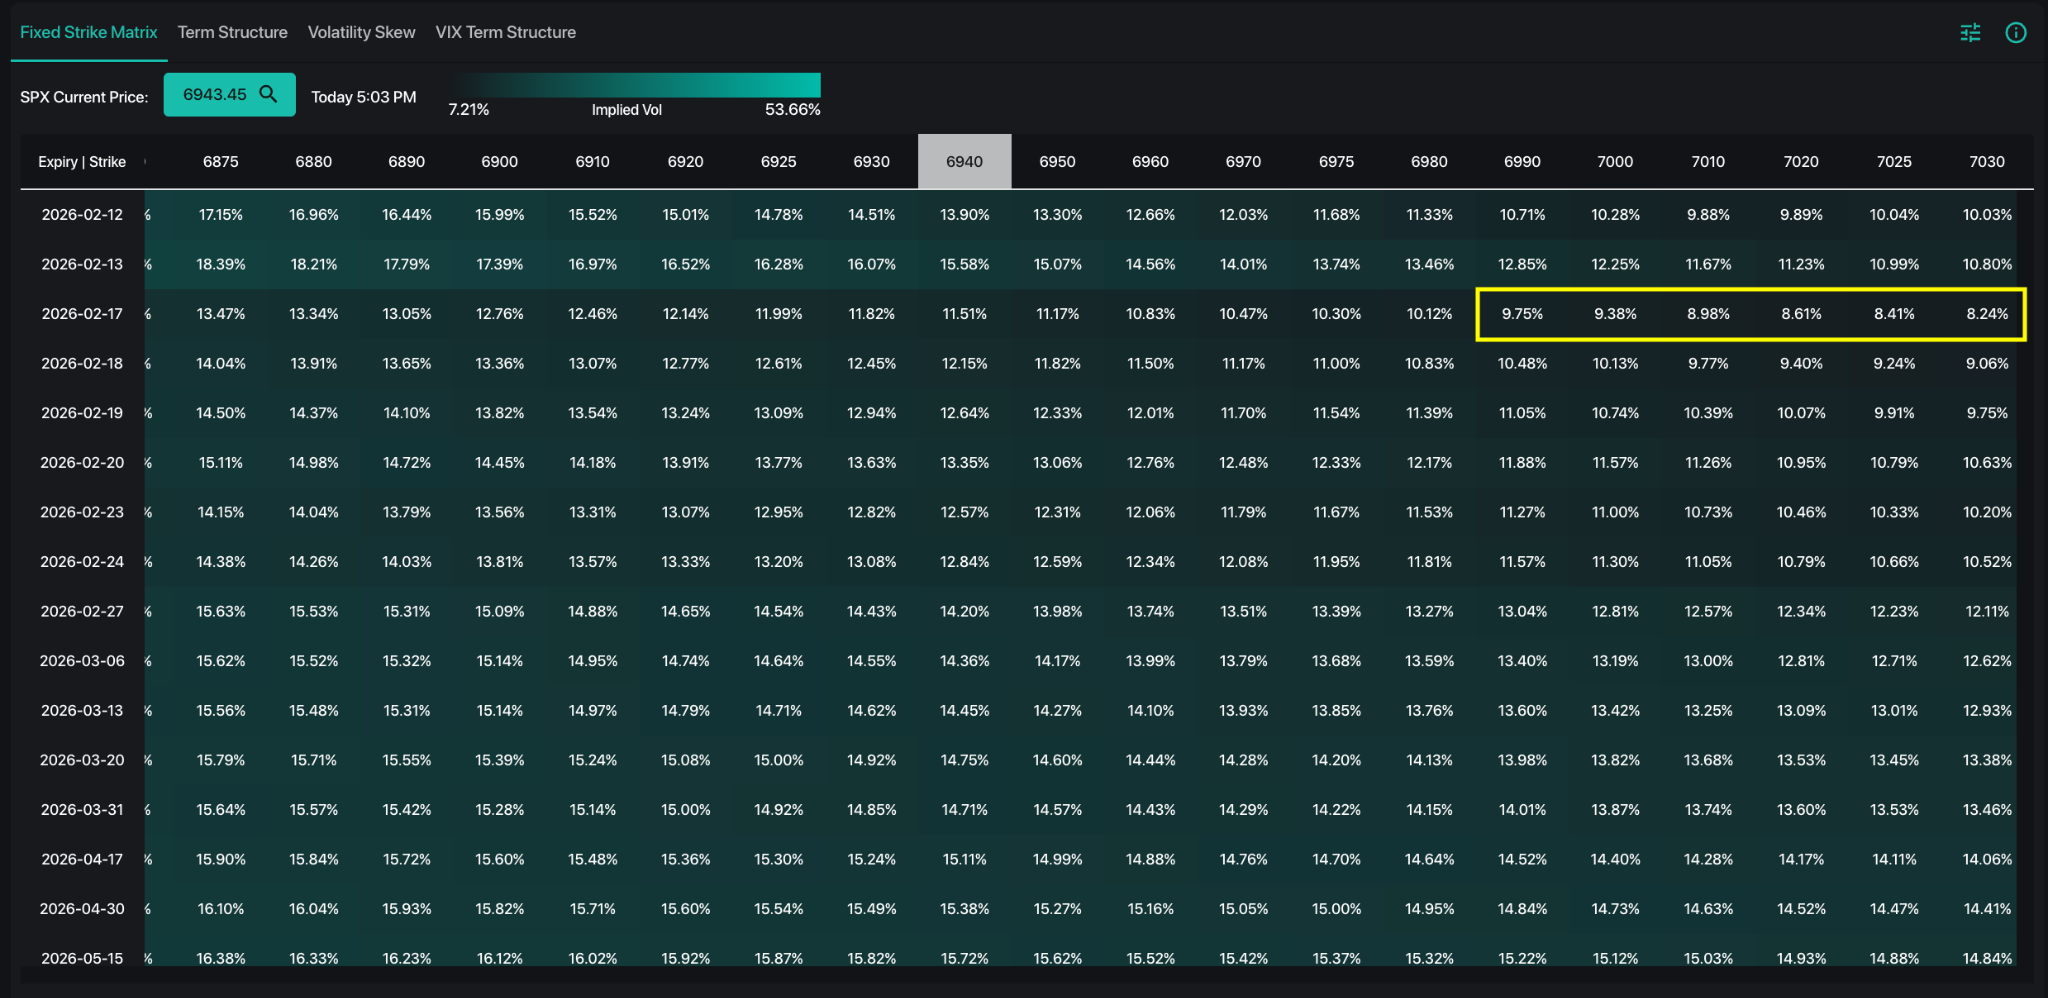Switch to Fixed Strike Matrix tab
The width and height of the screenshot is (2048, 998).
[89, 32]
